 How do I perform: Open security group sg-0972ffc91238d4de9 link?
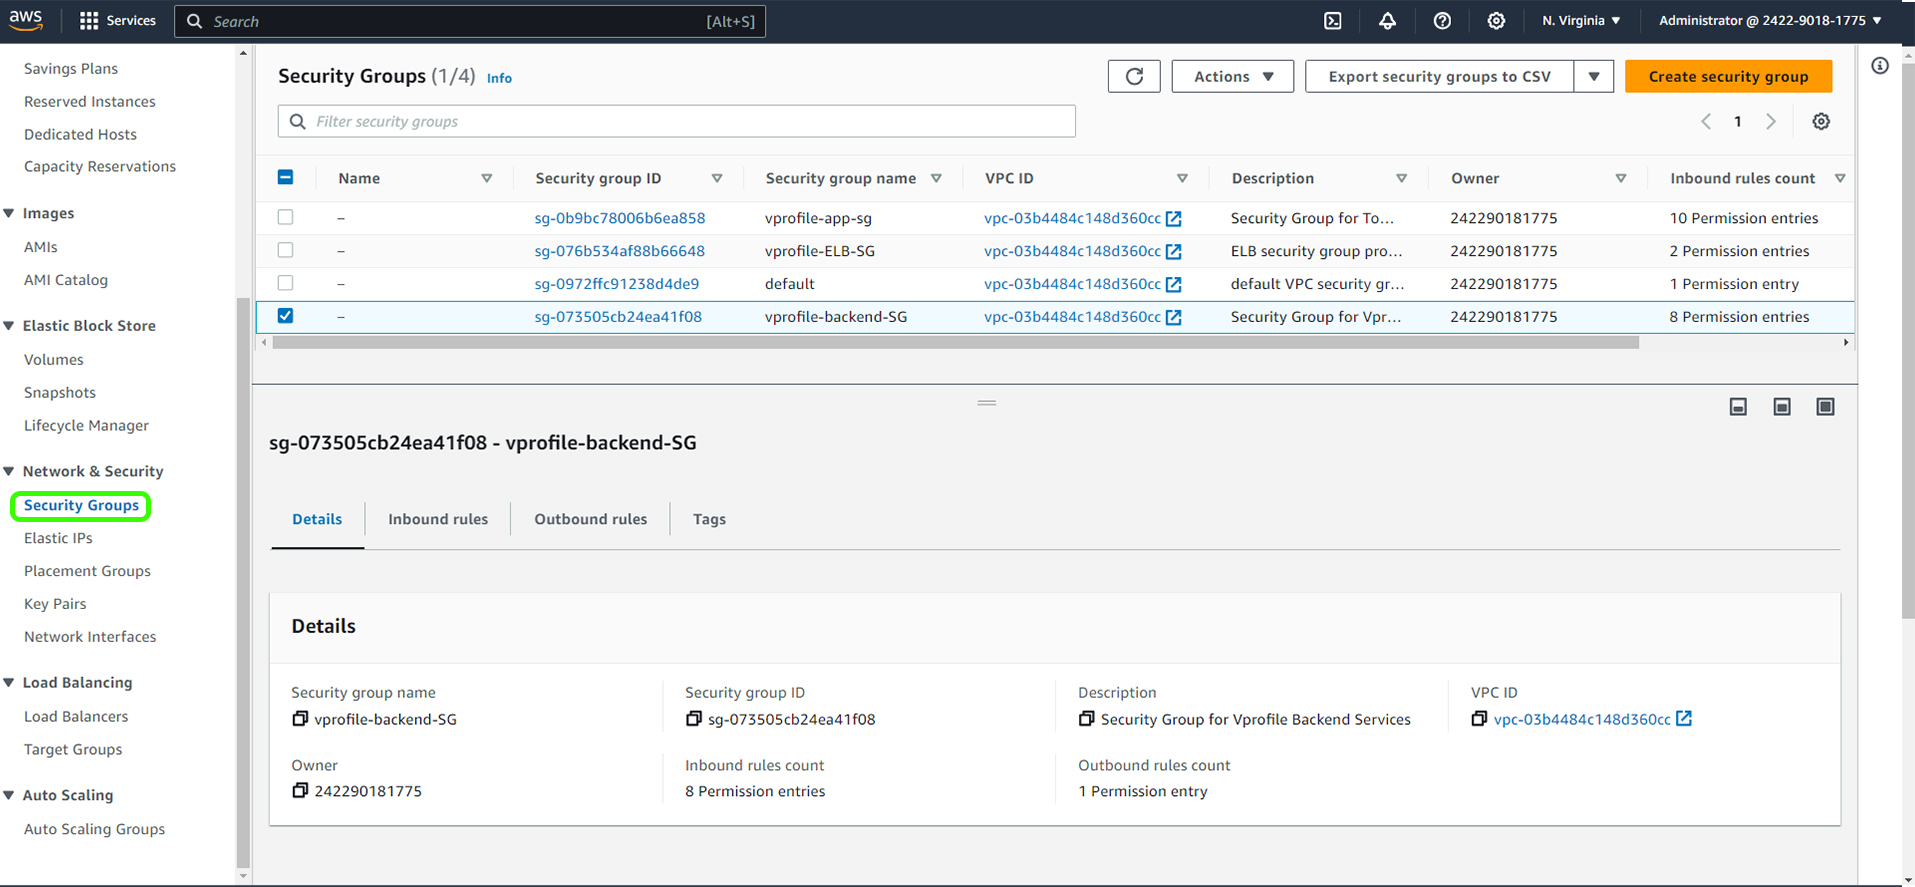617,284
